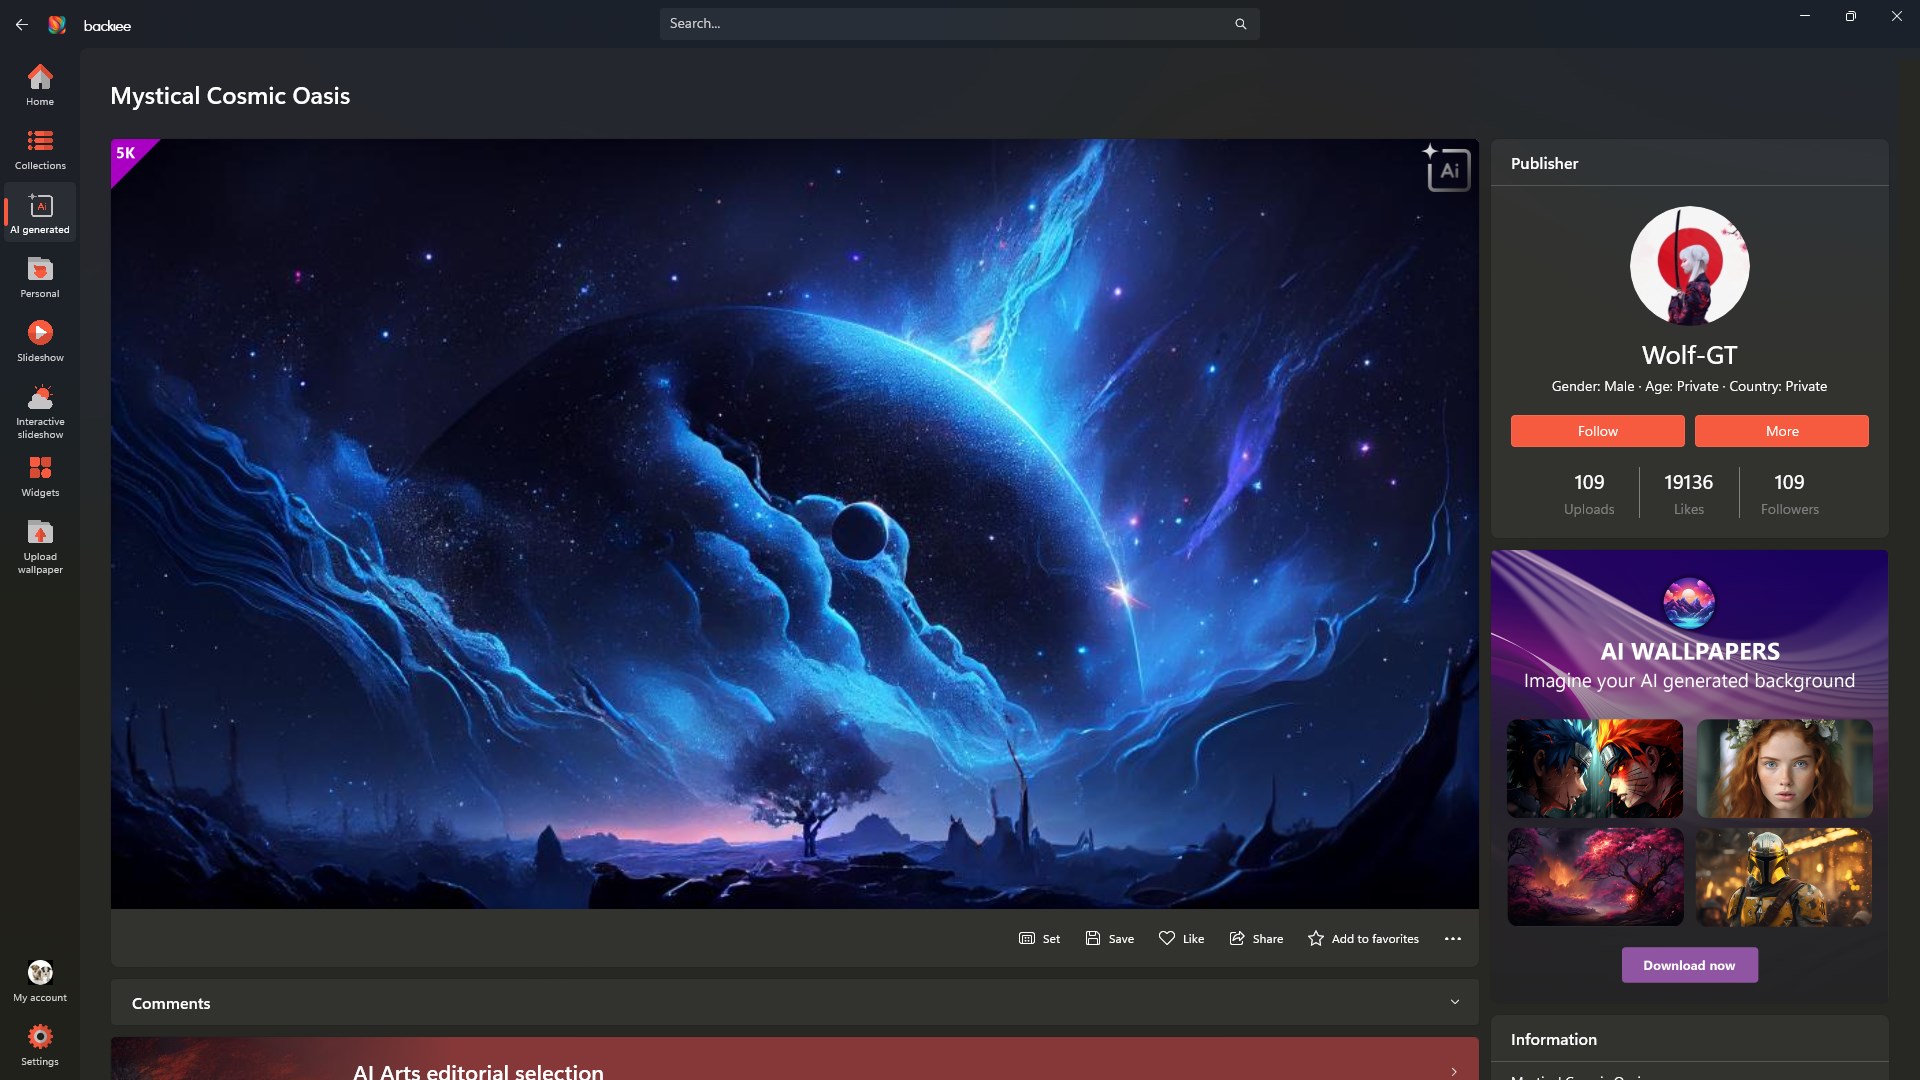Select Collections from the sidebar
Image resolution: width=1920 pixels, height=1080 pixels.
[40, 148]
